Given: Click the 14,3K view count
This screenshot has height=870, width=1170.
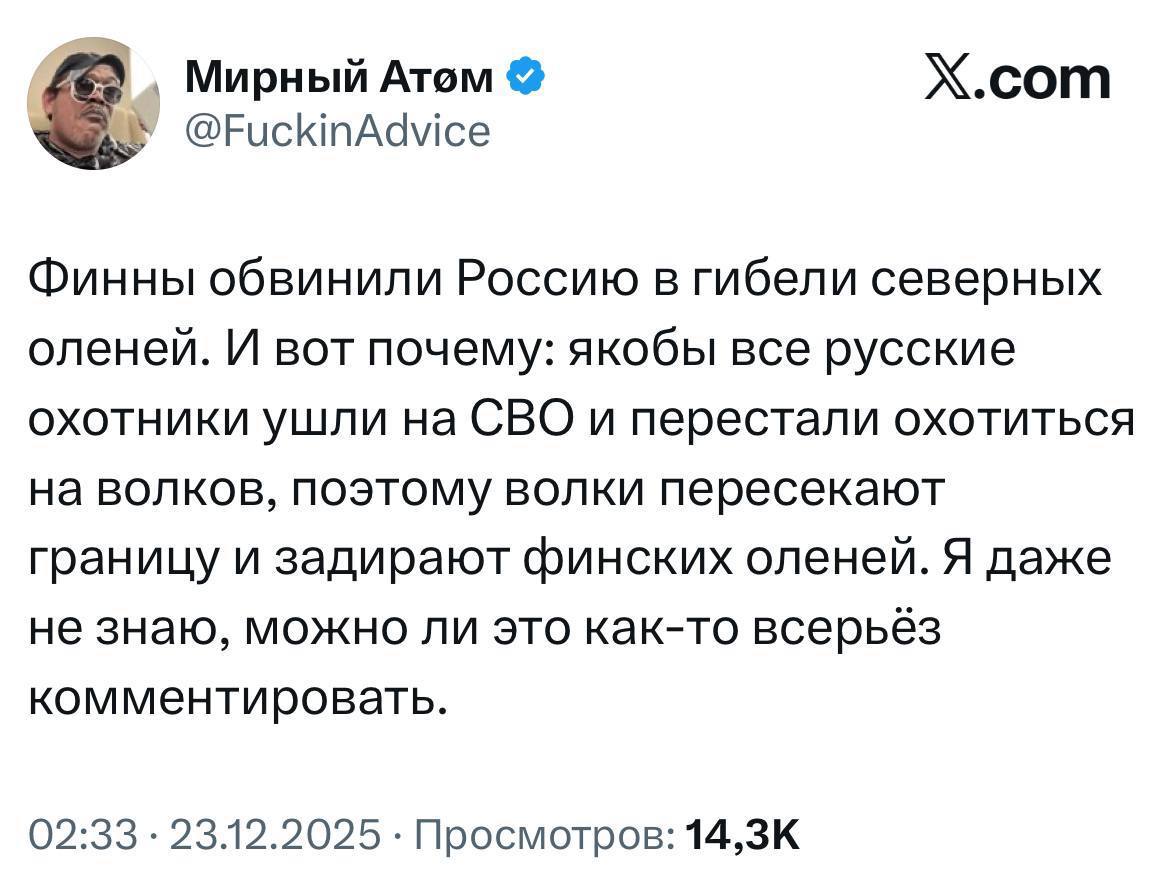Looking at the screenshot, I should [x=745, y=833].
